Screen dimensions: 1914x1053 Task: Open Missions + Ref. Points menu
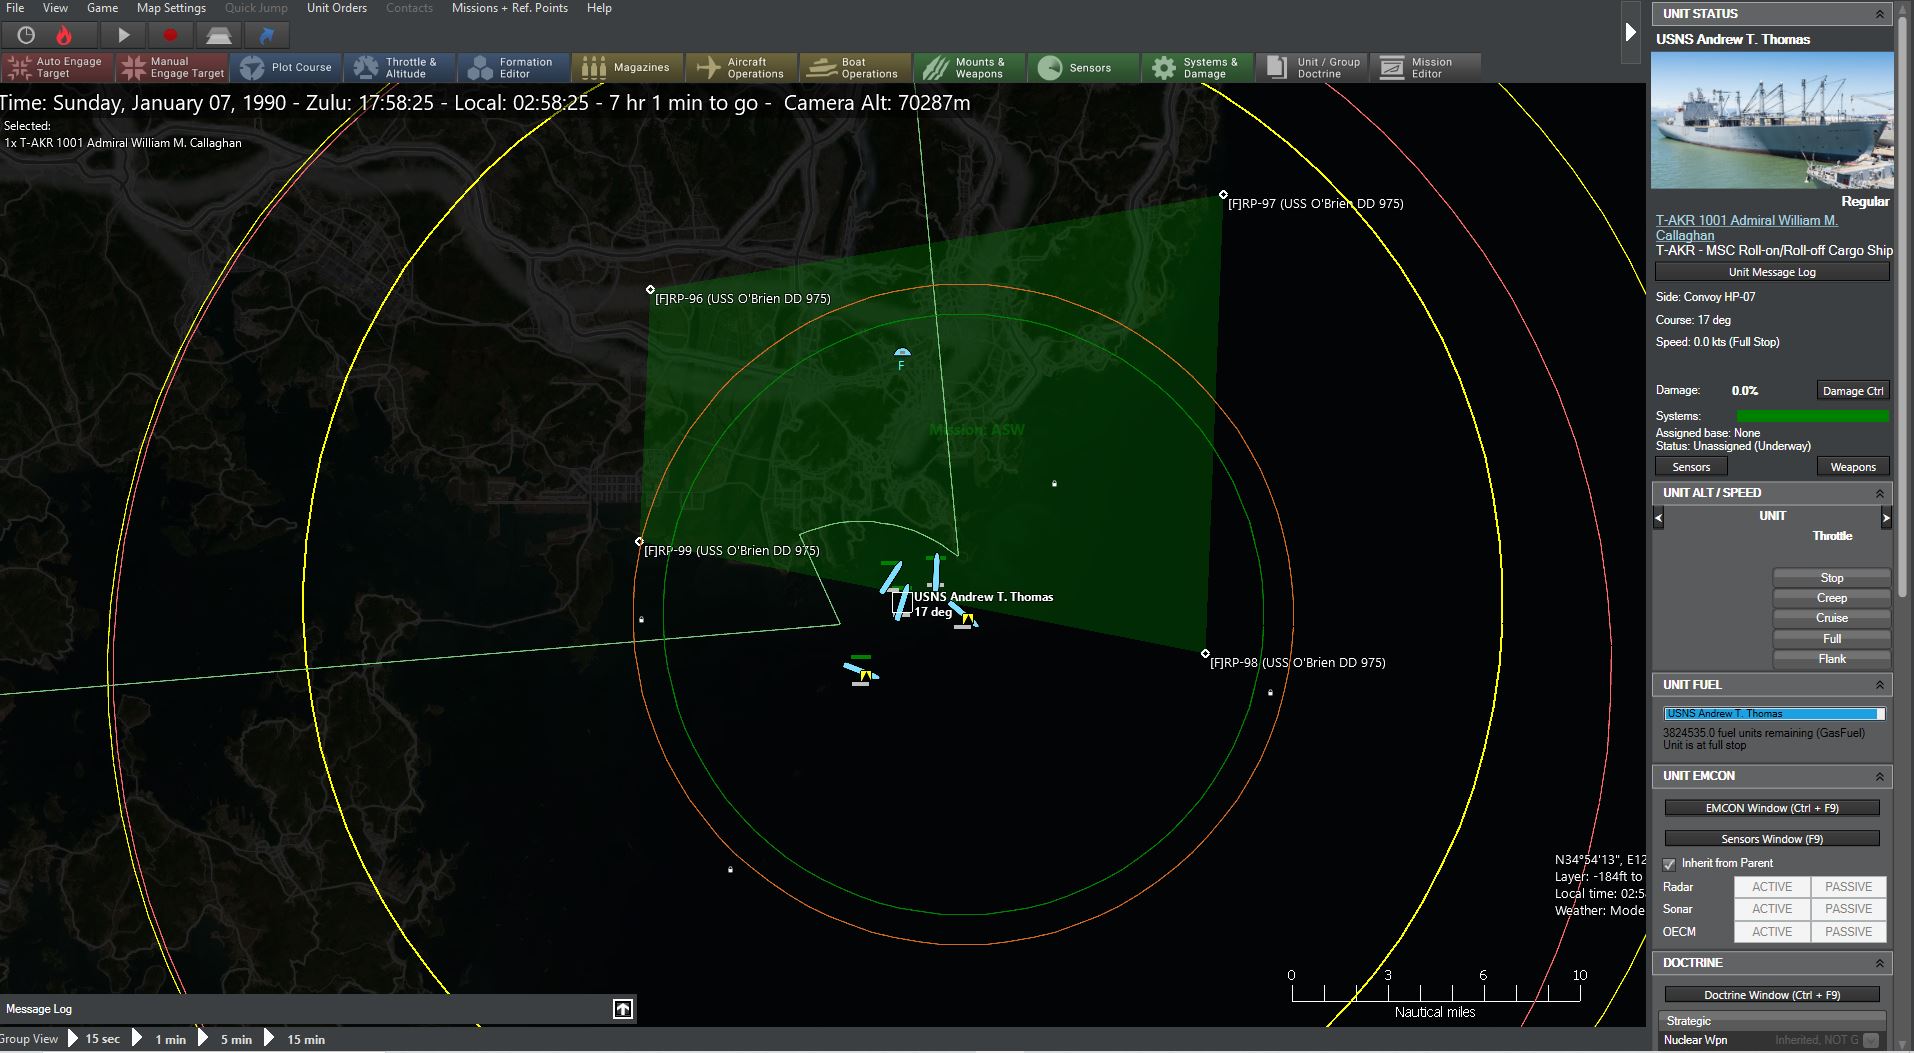coord(510,8)
